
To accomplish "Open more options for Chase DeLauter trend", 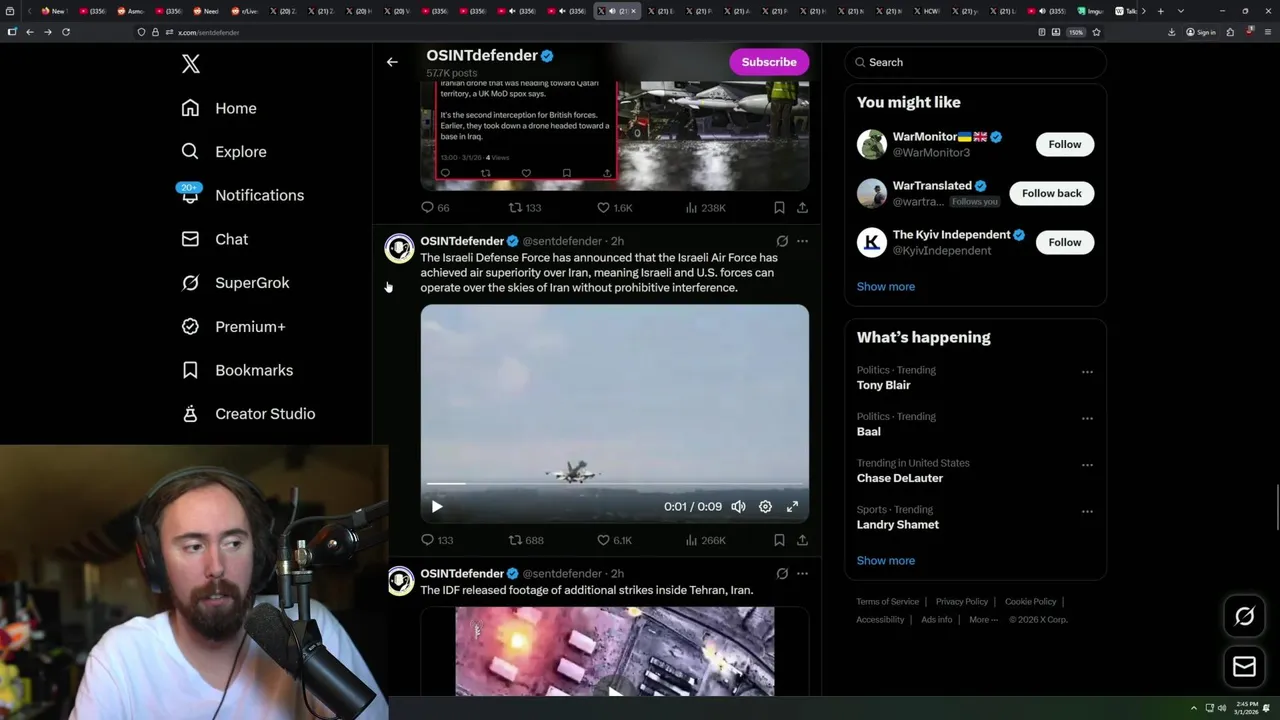I will coord(1087,465).
